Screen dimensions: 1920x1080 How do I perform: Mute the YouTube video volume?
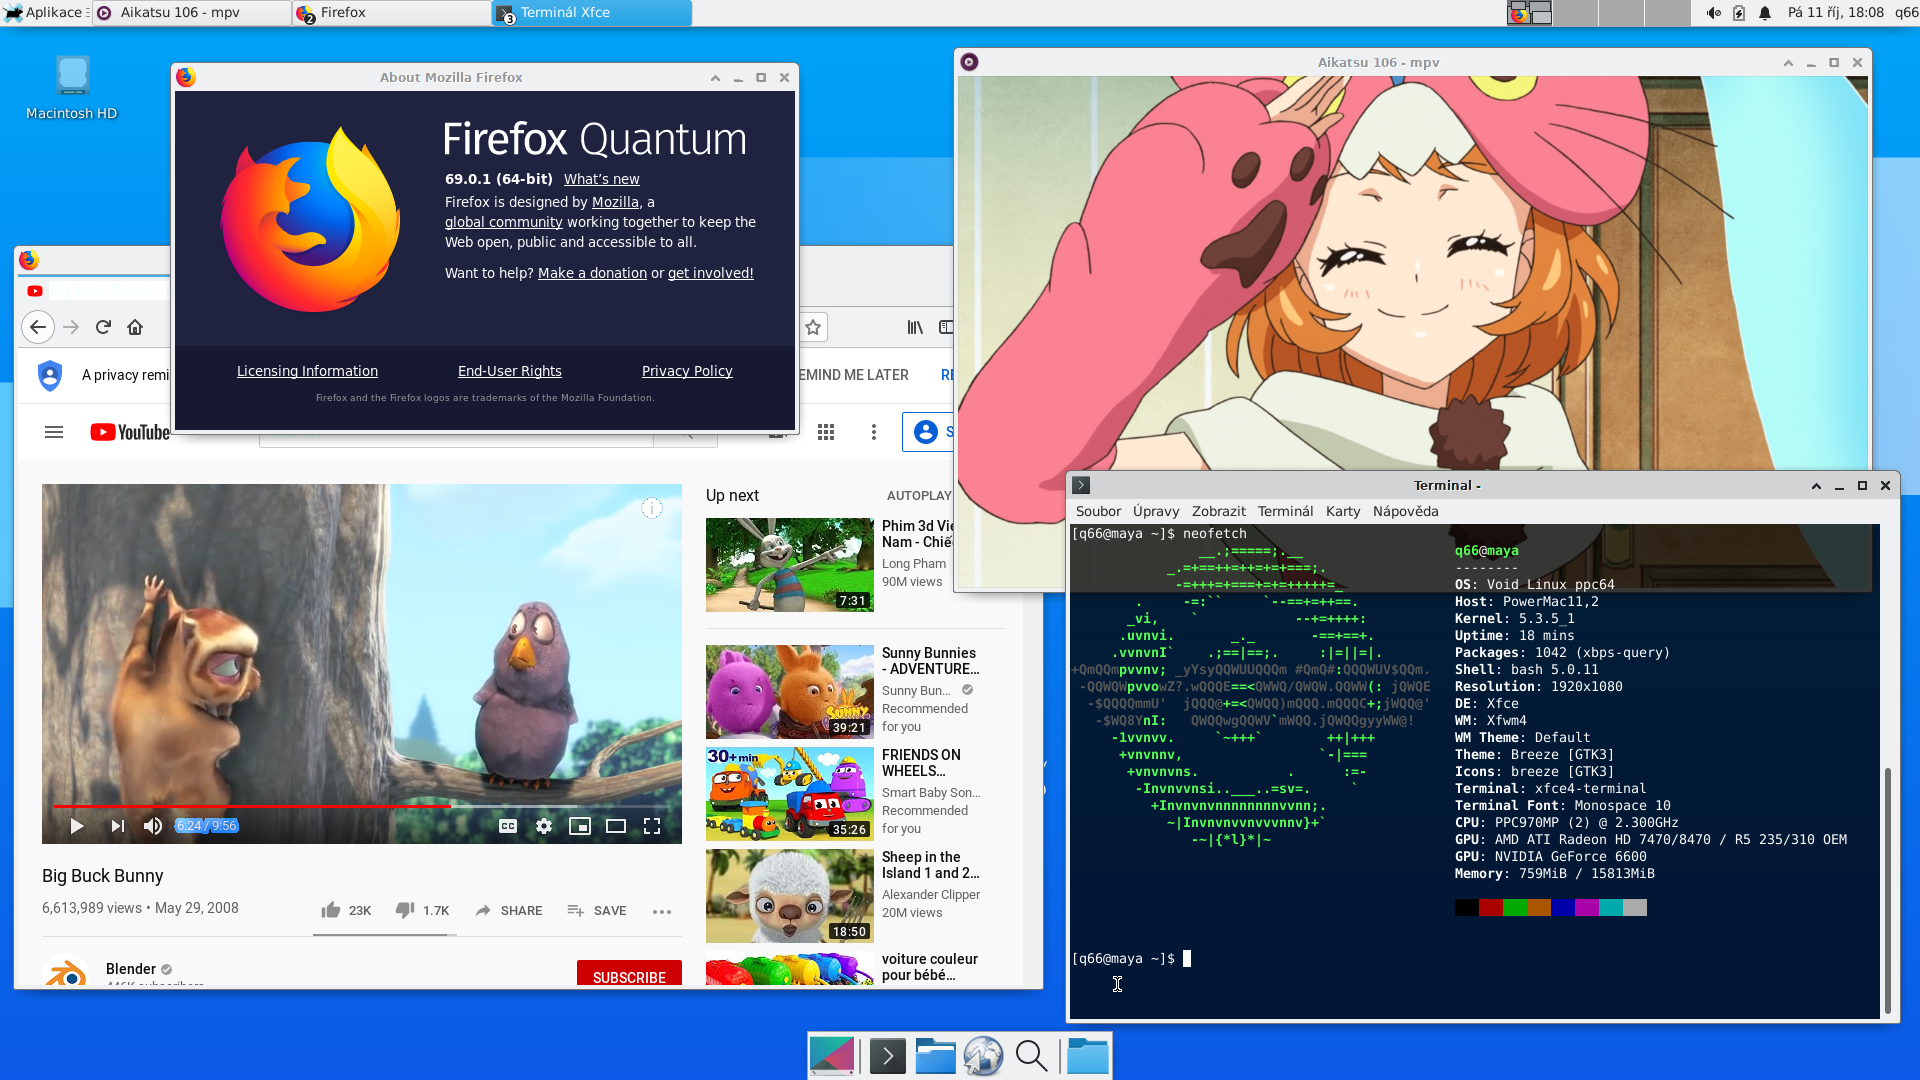tap(153, 826)
